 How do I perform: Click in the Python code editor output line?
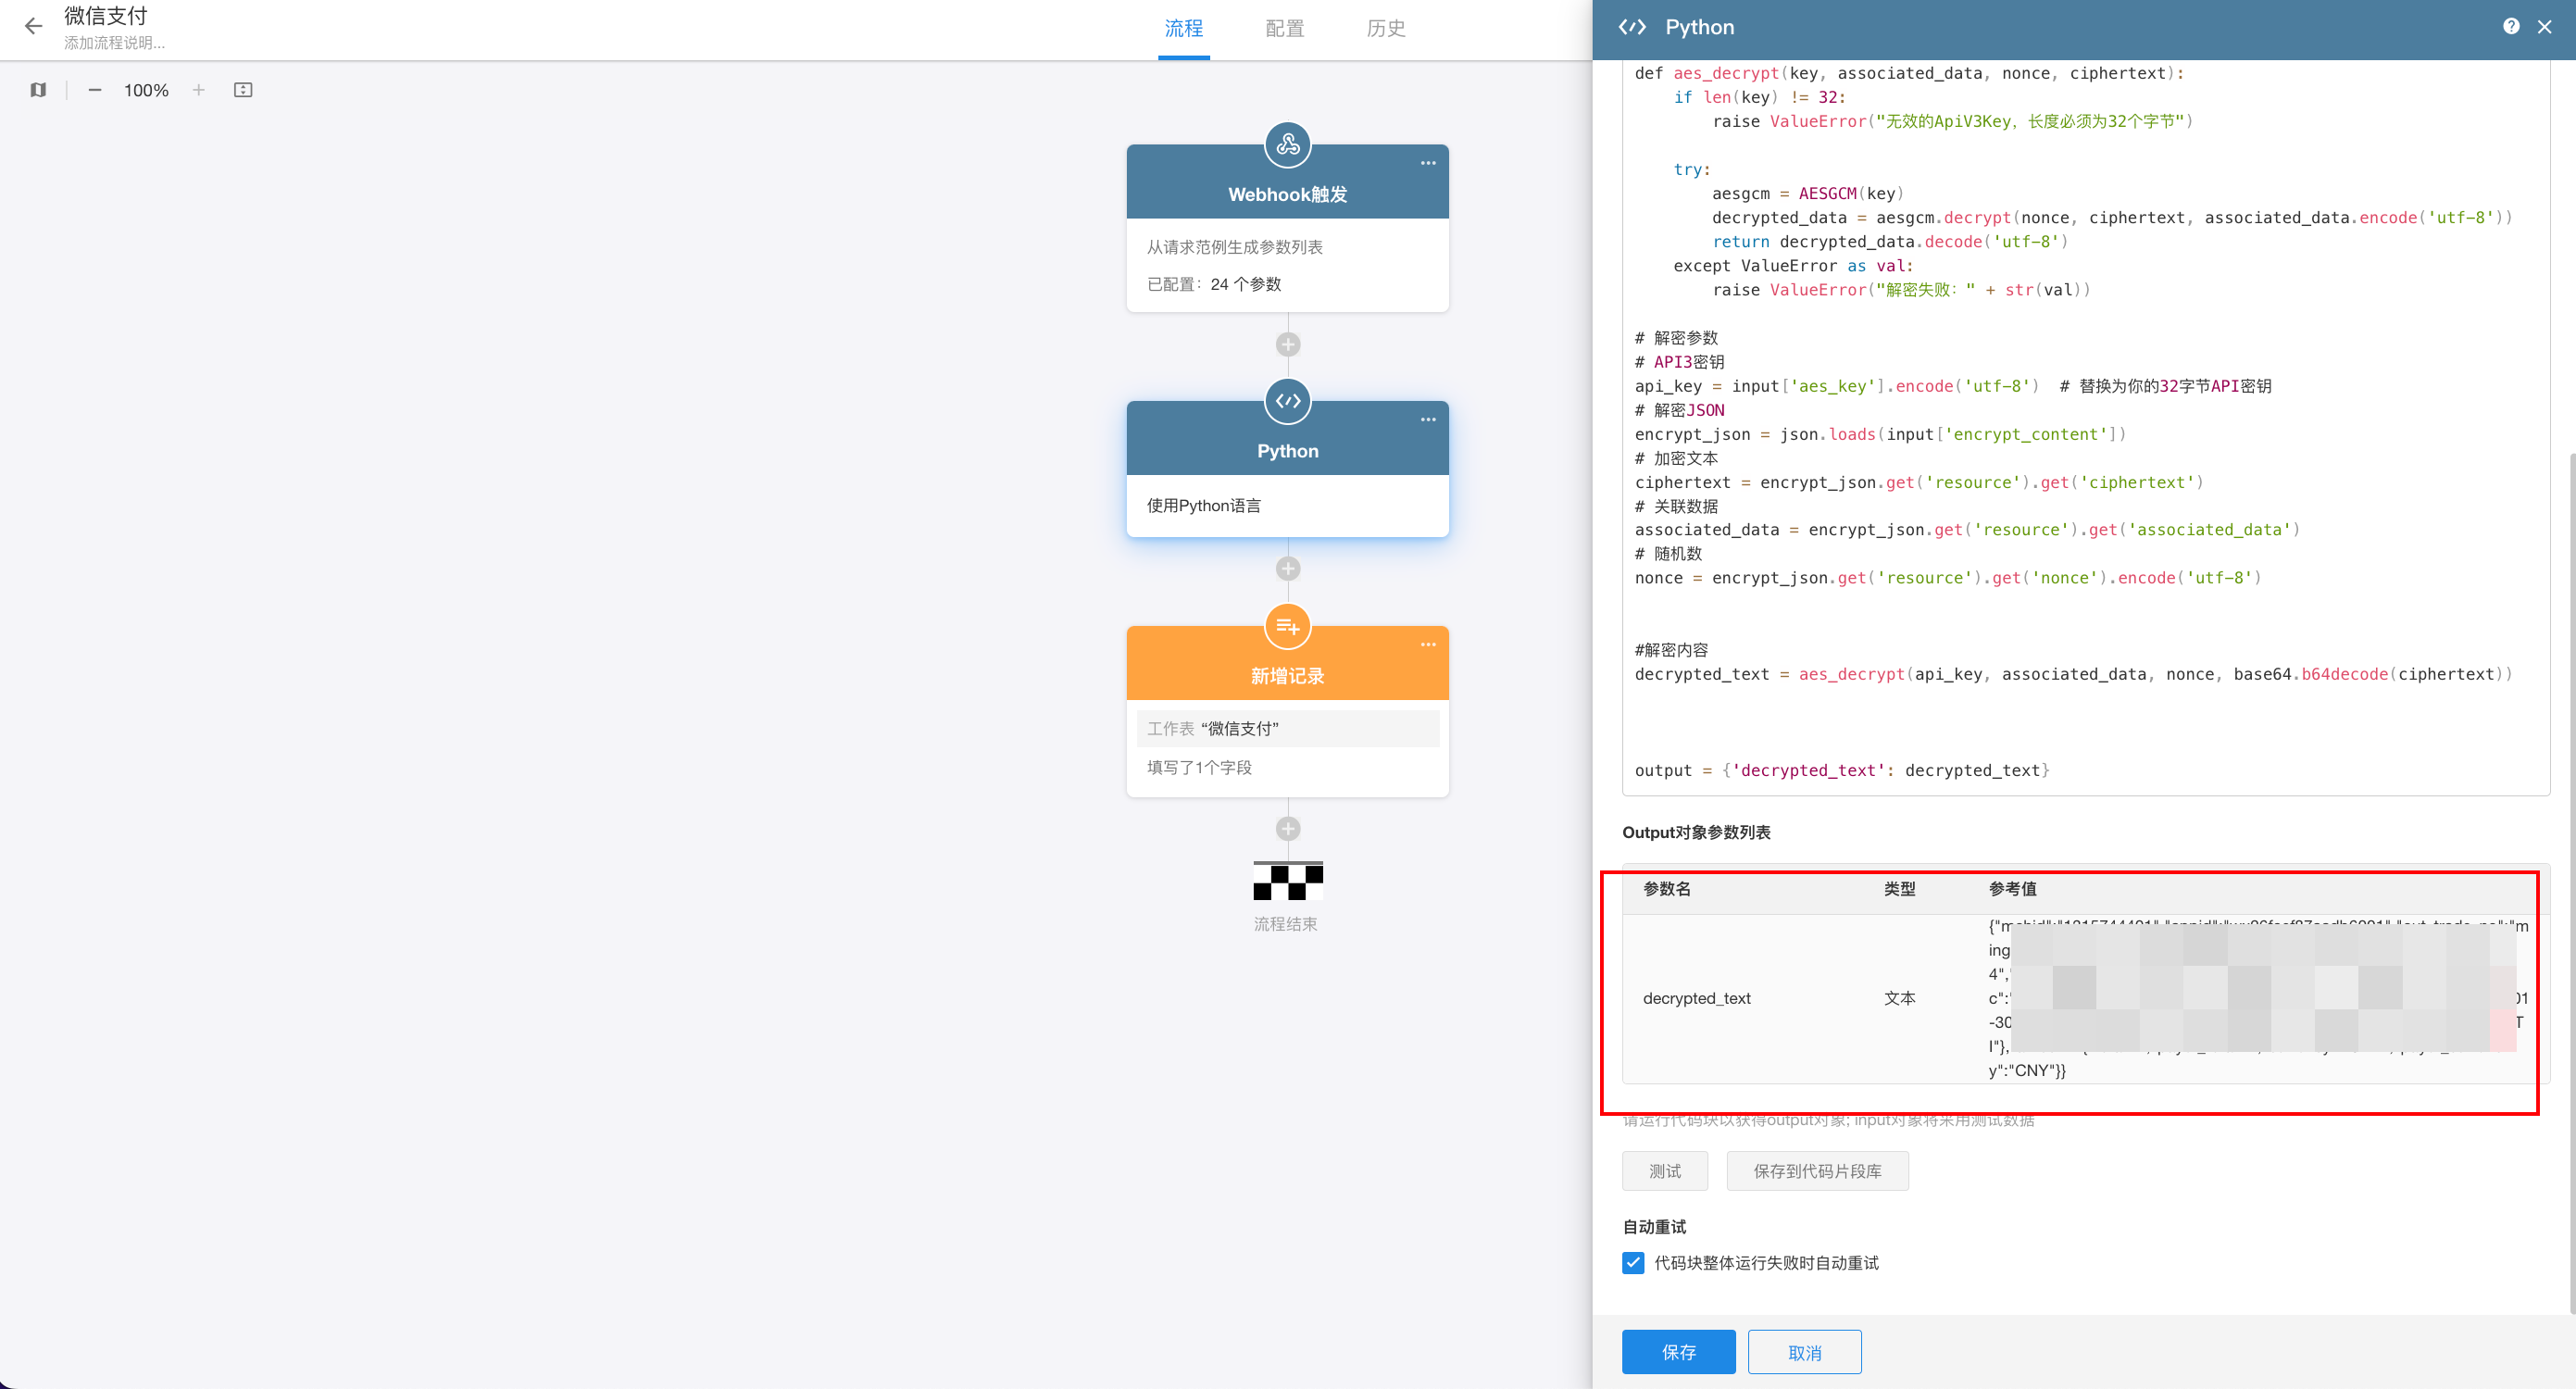(1840, 770)
